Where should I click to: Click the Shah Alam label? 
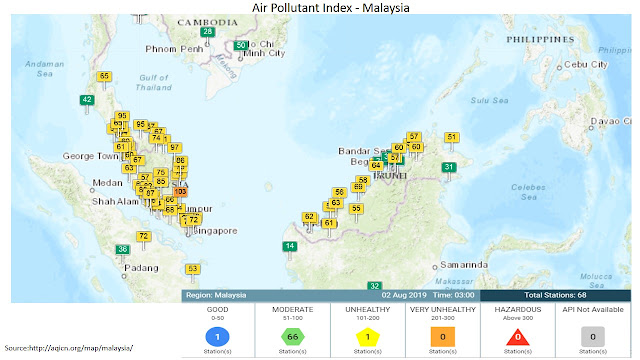point(115,202)
